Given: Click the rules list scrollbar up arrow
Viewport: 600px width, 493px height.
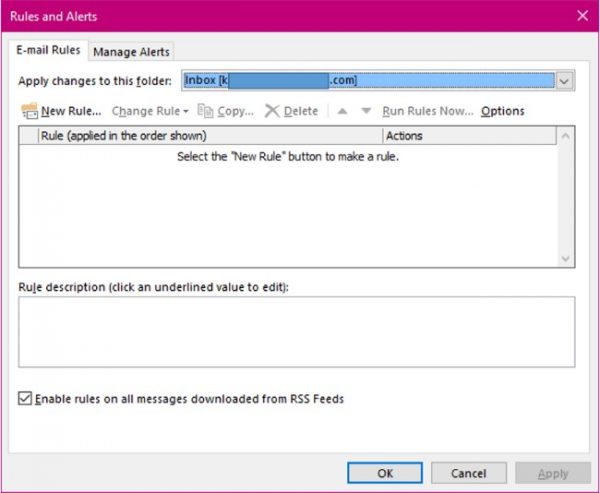Looking at the screenshot, I should pos(566,136).
